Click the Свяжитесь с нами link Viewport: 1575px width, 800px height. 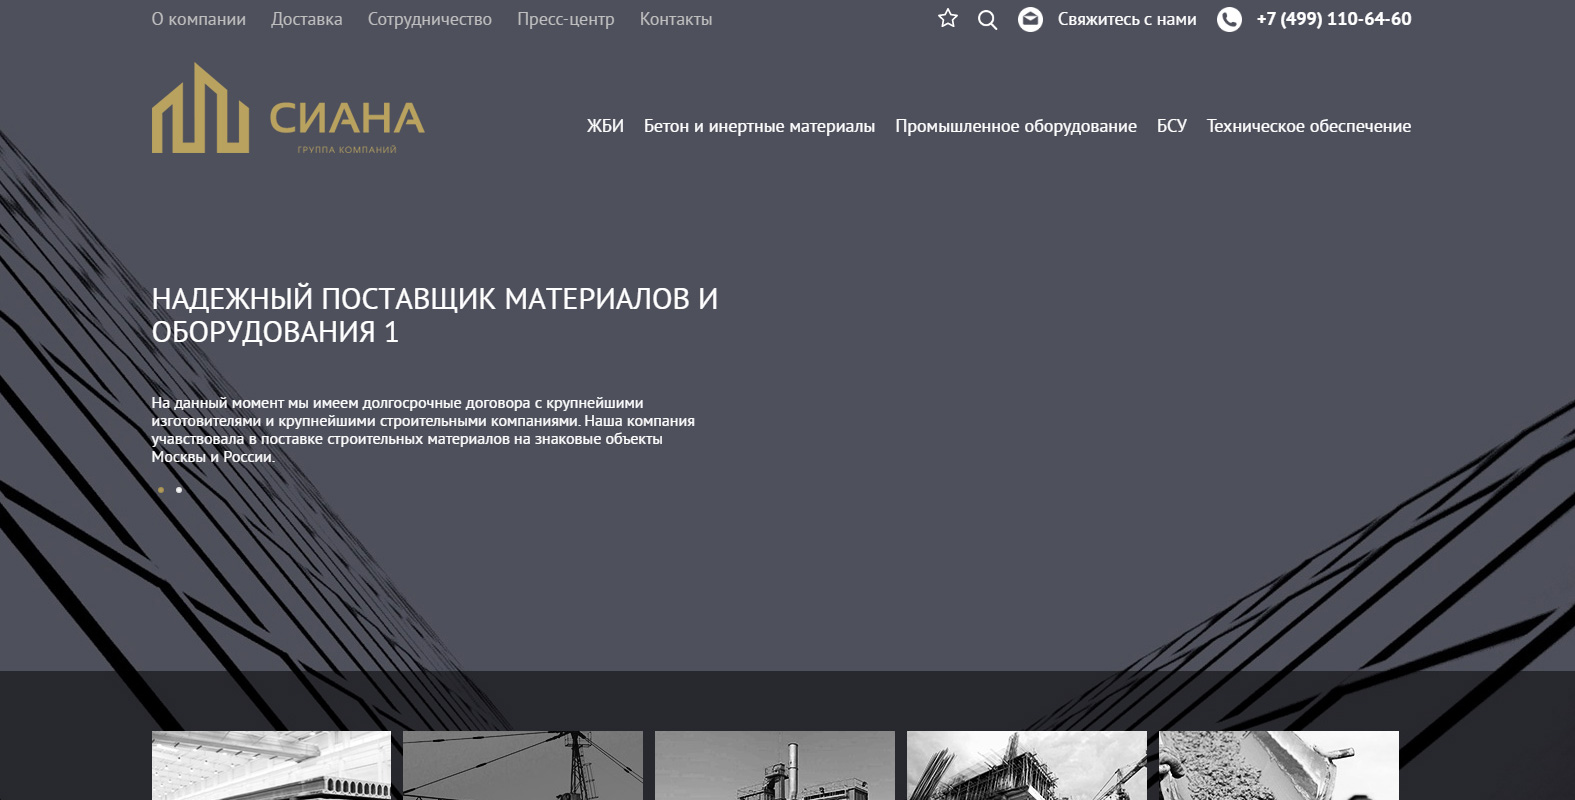[x=1126, y=19]
